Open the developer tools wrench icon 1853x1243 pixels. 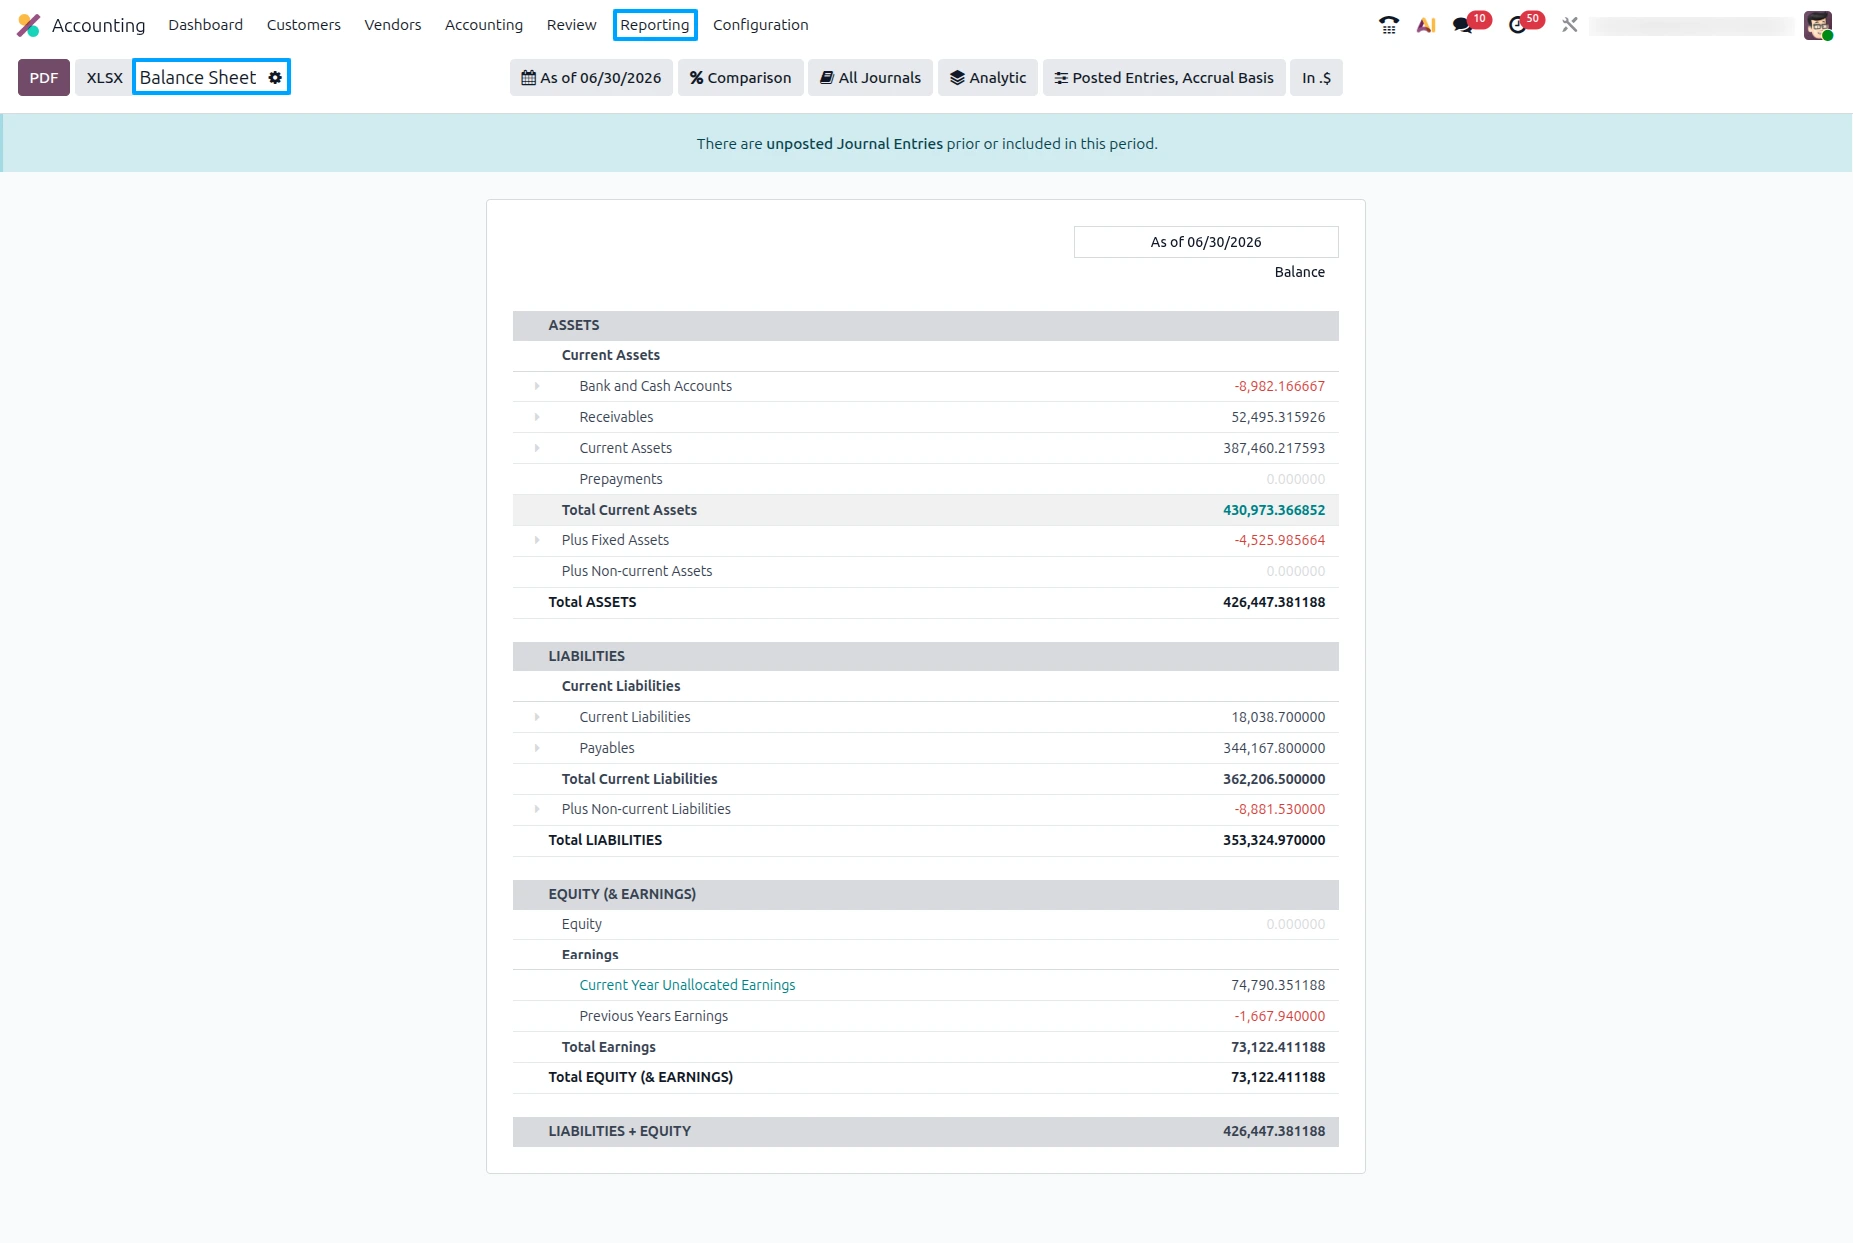[1570, 25]
